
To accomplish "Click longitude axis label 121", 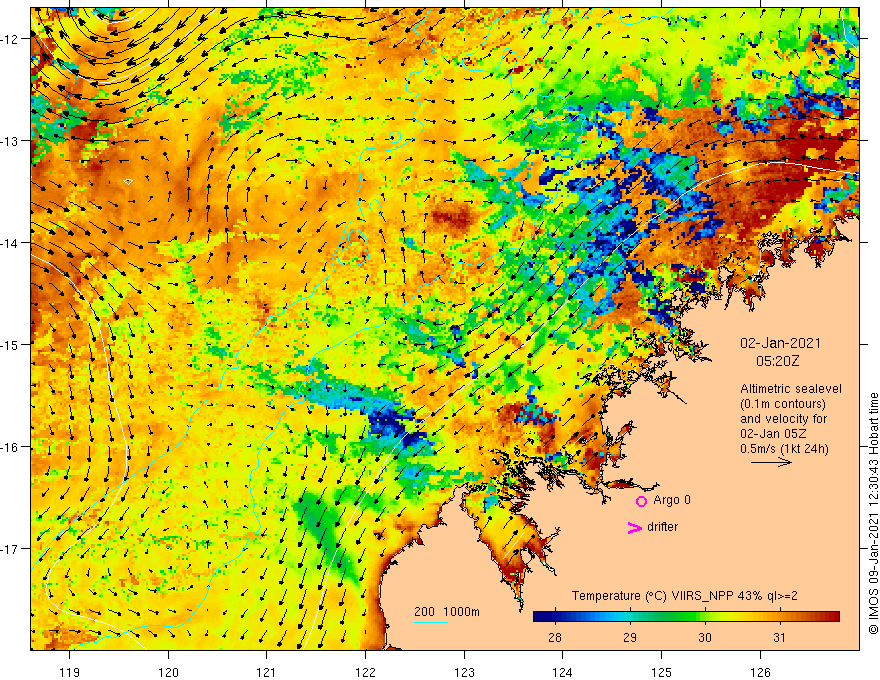I will [266, 672].
